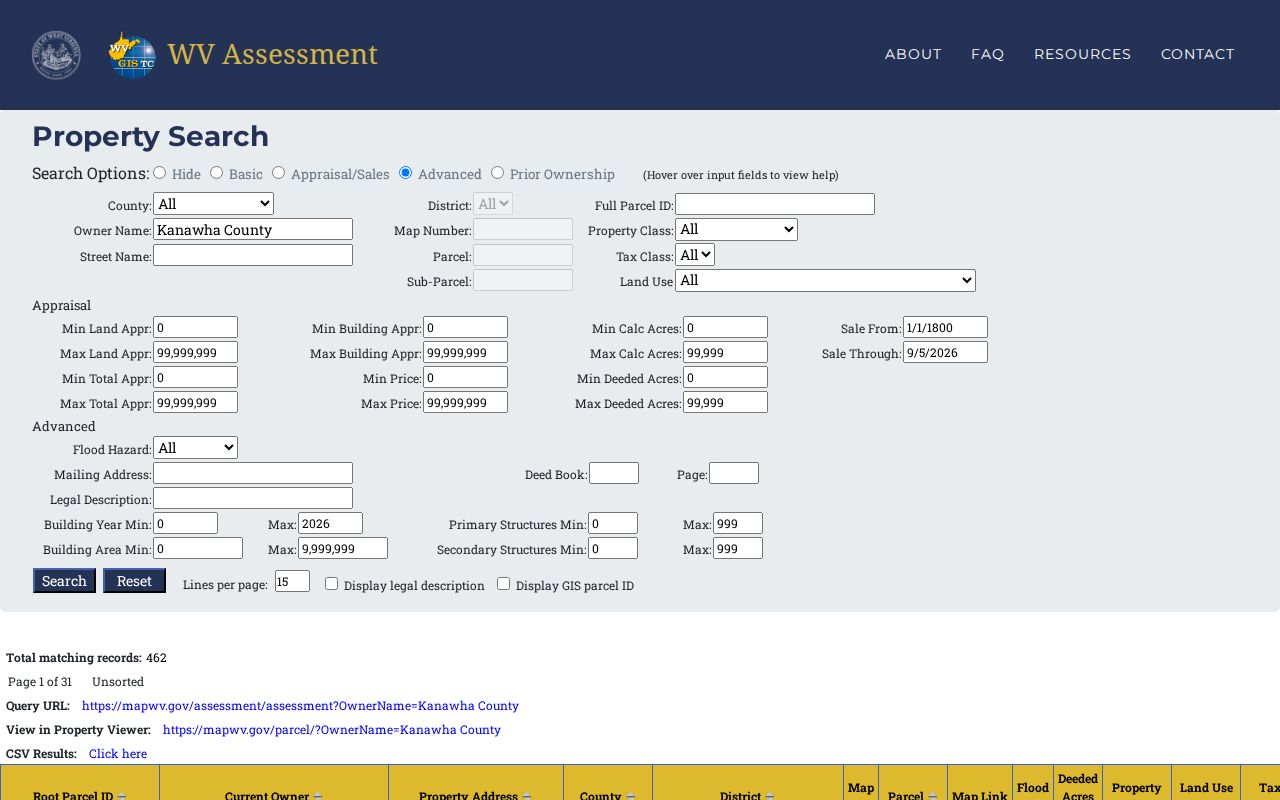
Task: Focus the Street Name input field
Action: coord(253,255)
